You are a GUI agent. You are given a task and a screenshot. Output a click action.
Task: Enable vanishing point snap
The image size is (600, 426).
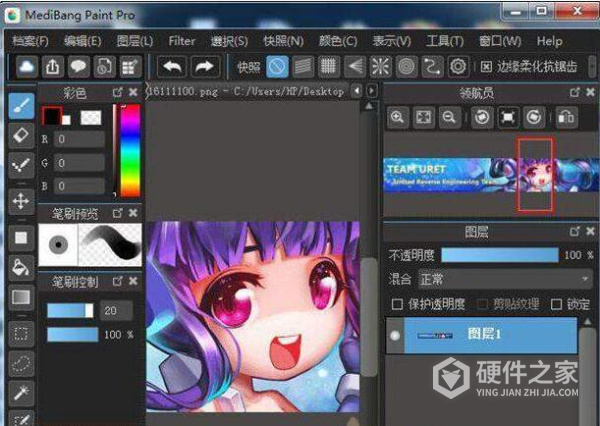355,67
